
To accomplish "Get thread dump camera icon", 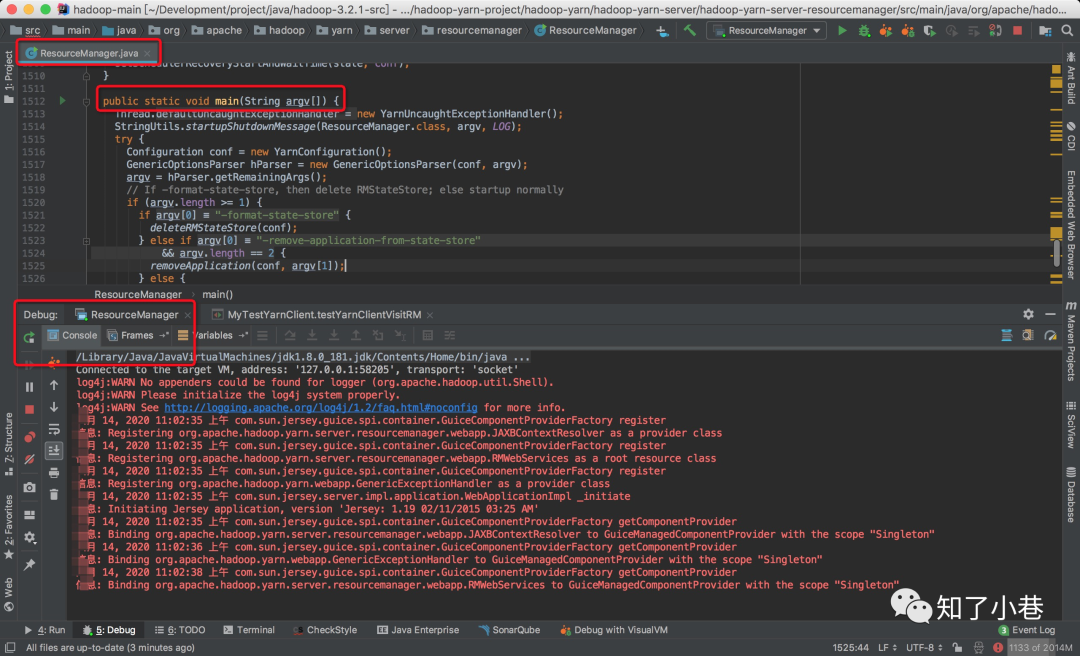I will click(x=30, y=487).
